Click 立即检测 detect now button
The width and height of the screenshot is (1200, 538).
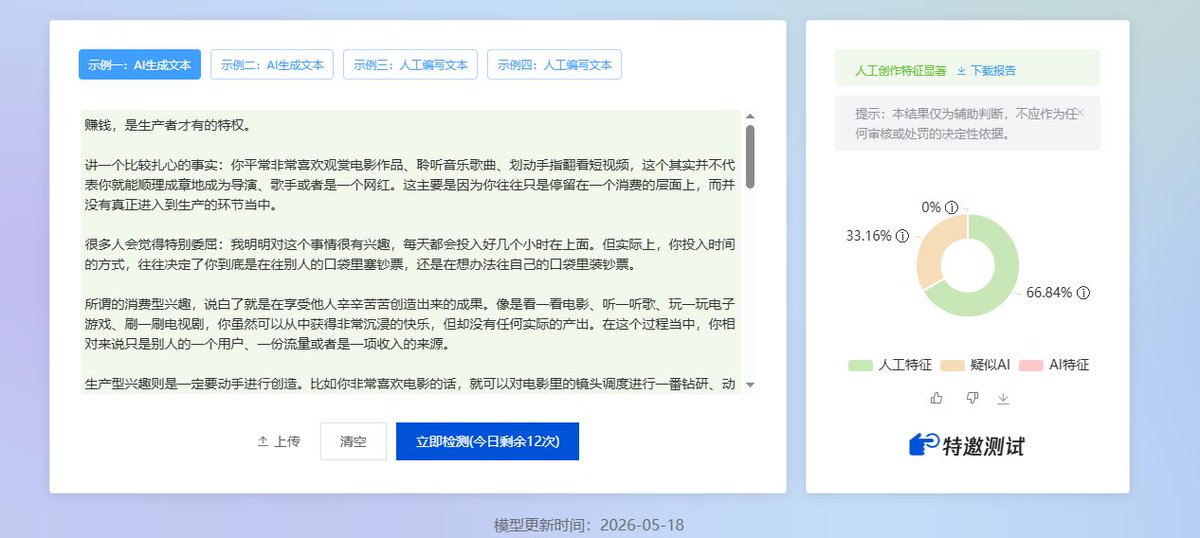(487, 441)
